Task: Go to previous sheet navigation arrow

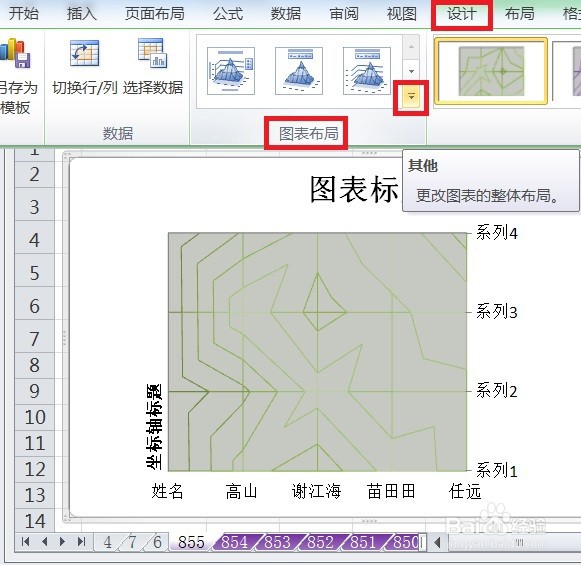Action: point(44,542)
